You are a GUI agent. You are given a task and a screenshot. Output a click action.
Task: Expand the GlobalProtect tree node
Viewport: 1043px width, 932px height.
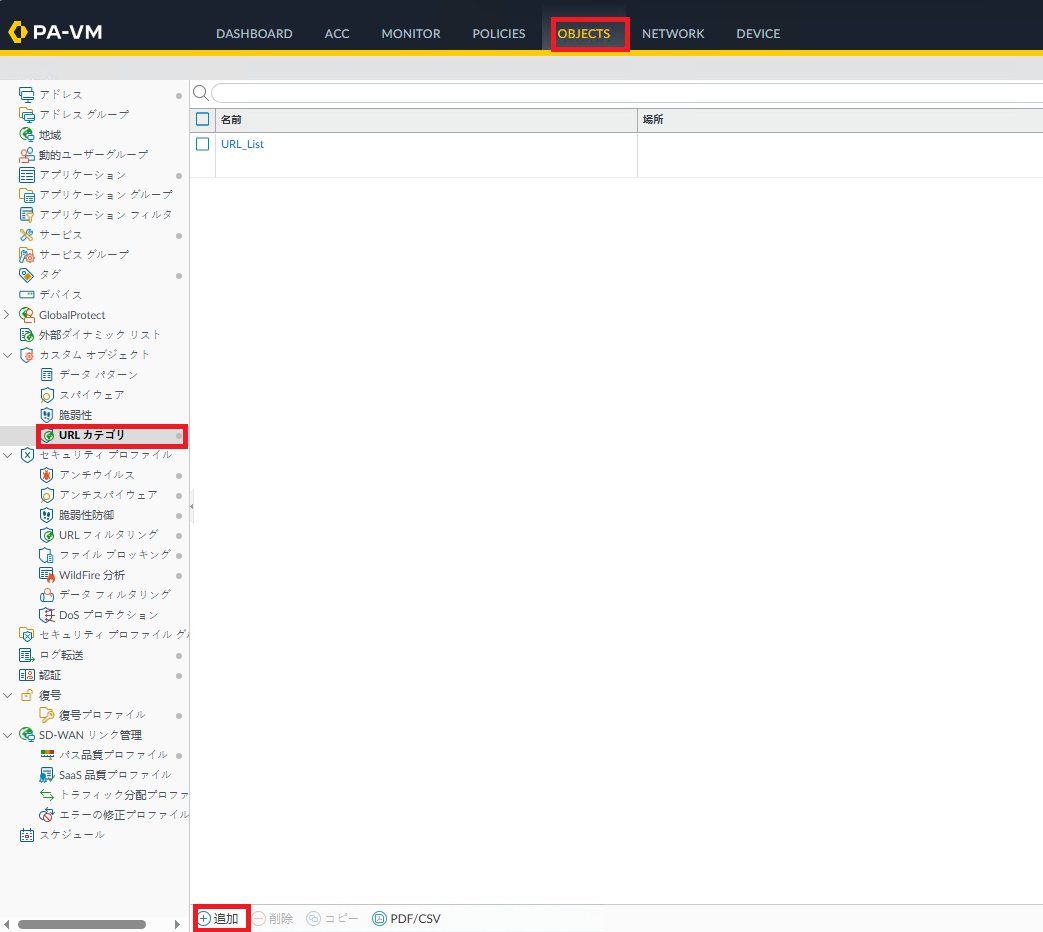8,315
